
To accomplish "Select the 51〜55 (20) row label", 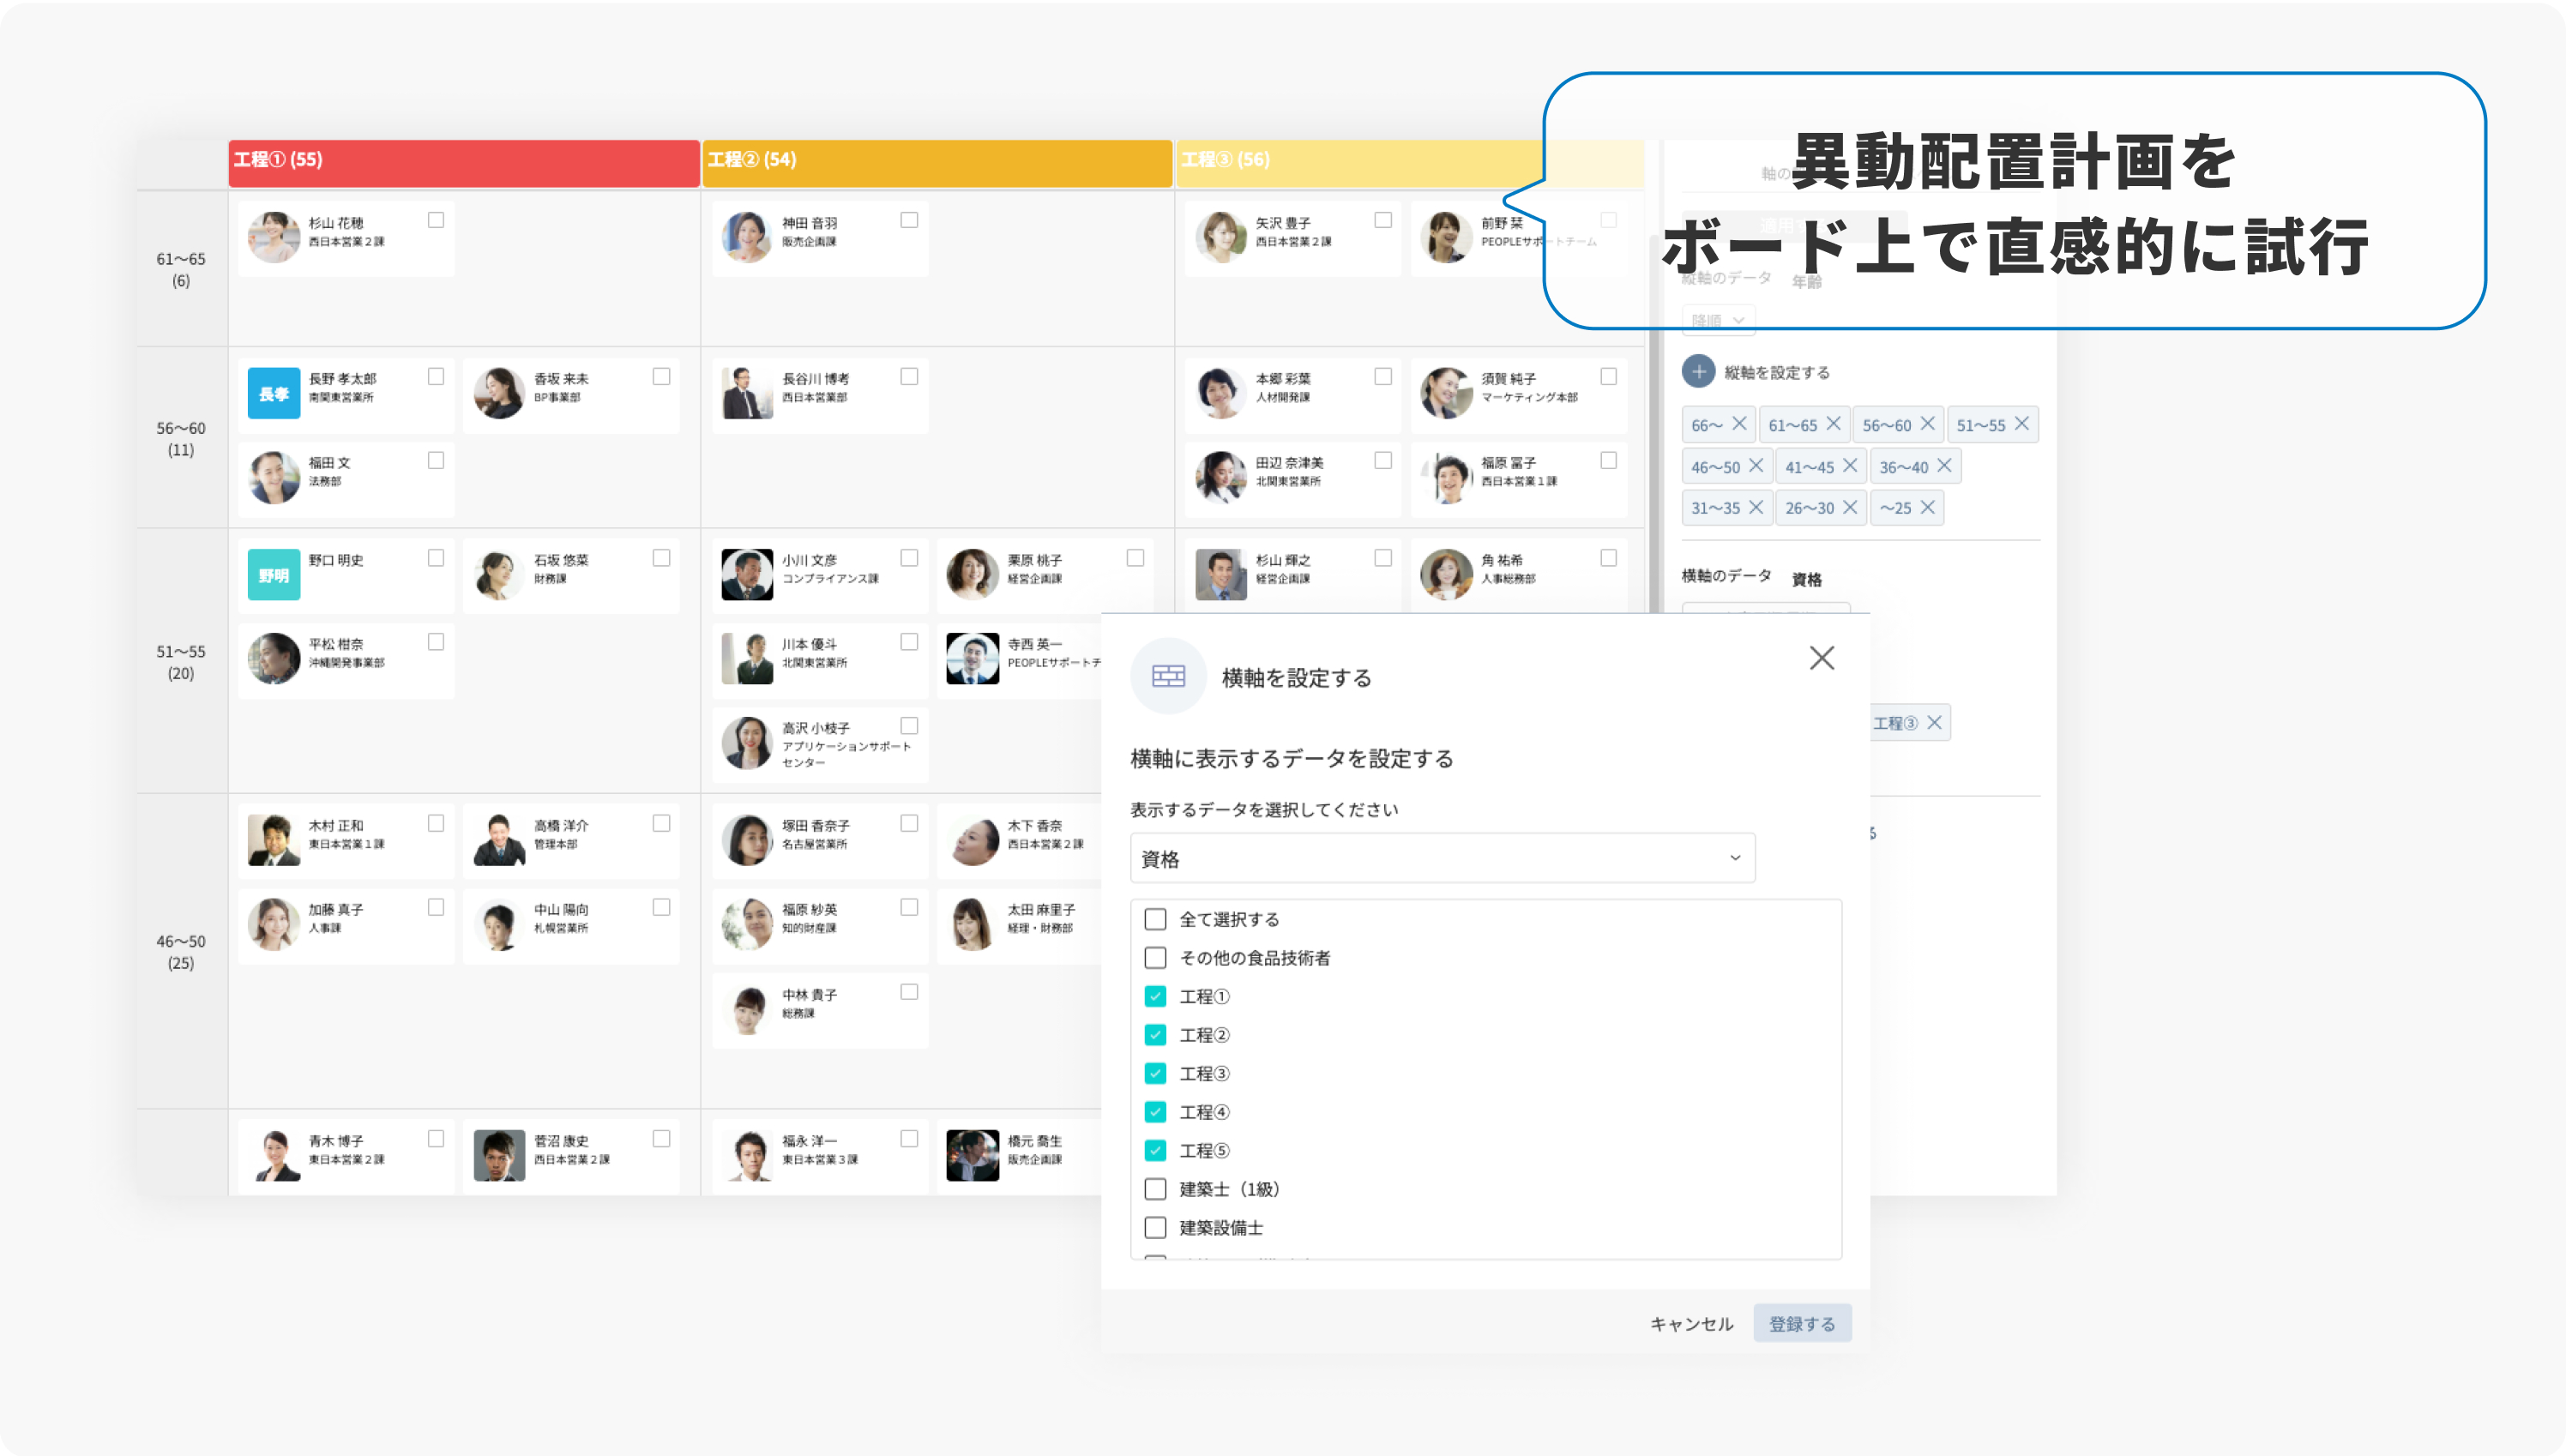I will point(181,661).
